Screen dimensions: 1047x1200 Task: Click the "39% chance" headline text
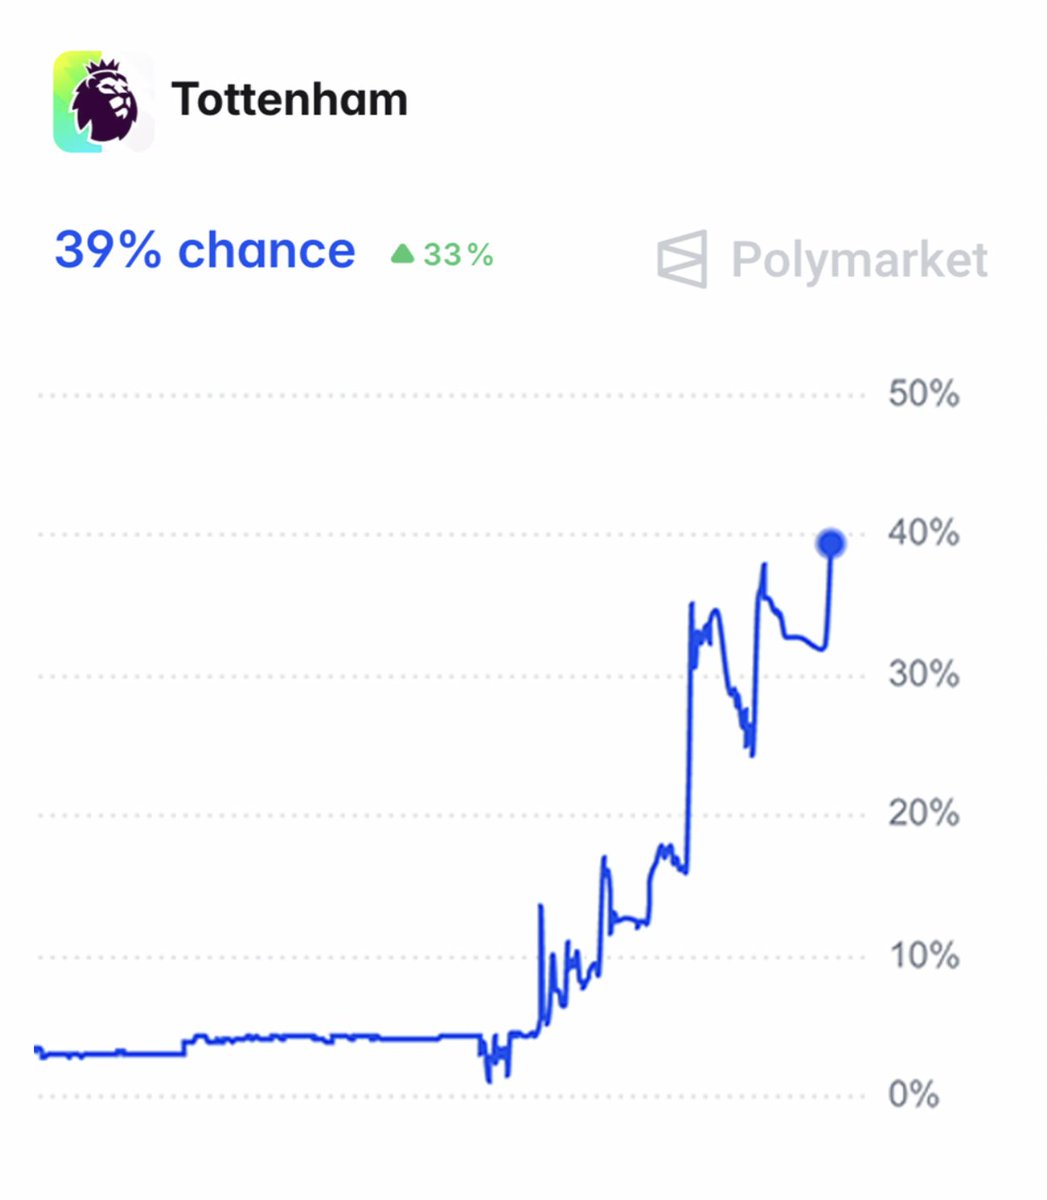pyautogui.click(x=205, y=250)
